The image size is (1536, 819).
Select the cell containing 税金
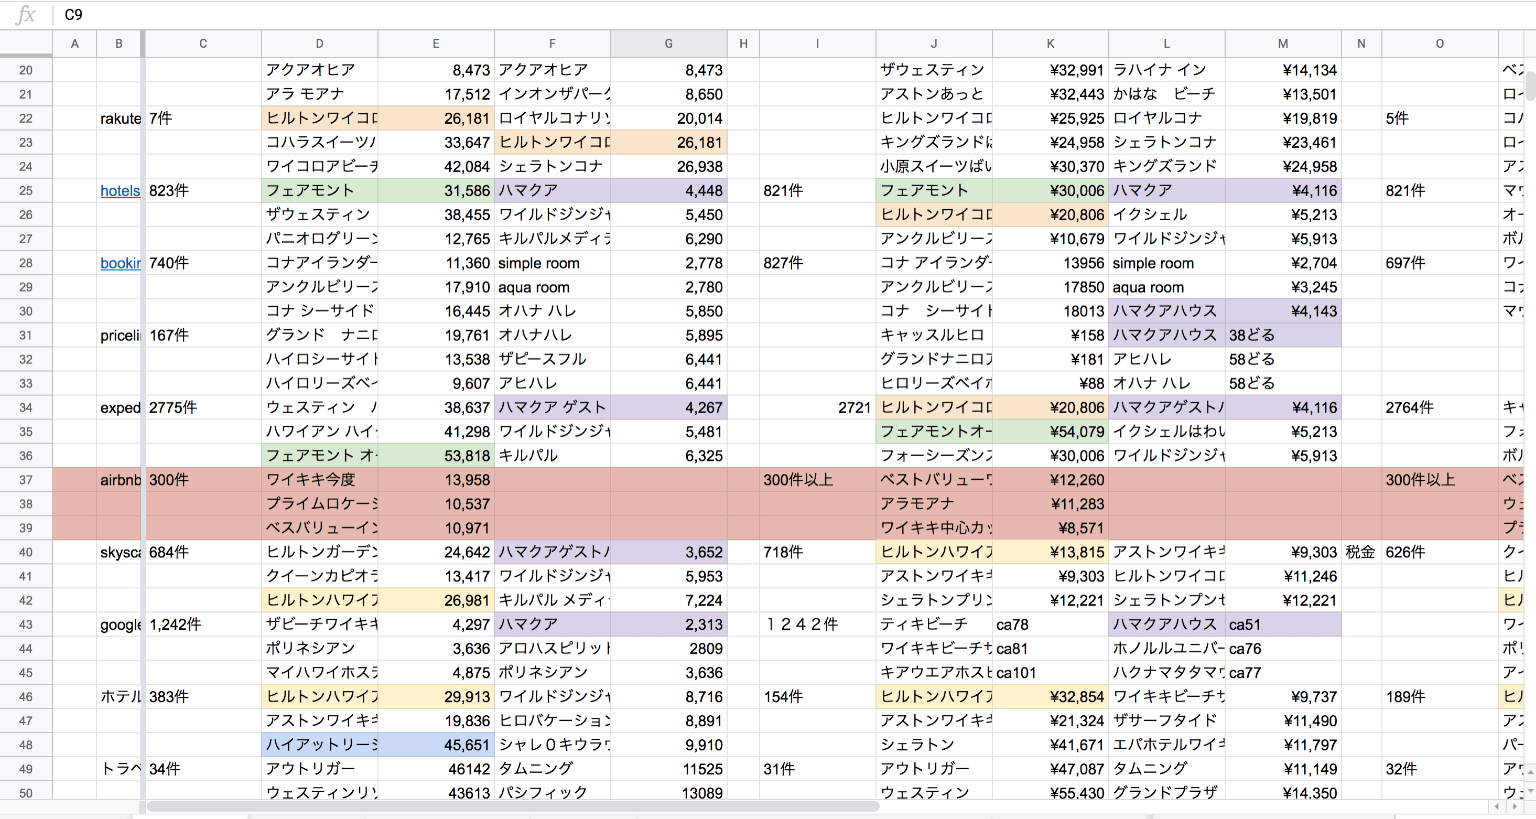coord(1361,552)
